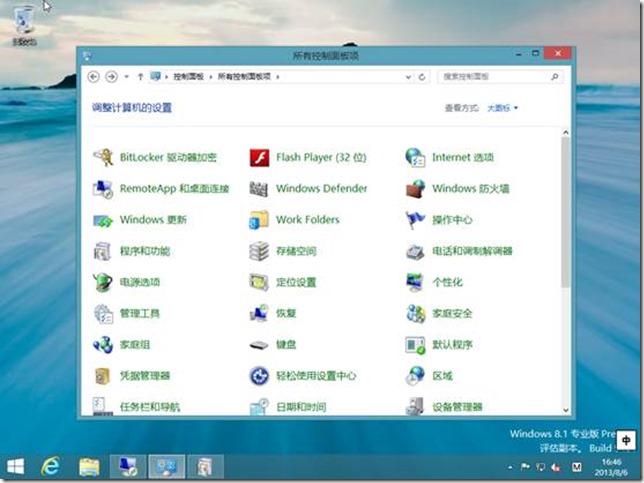Screen dimensions: 644x483
Task: Click the search magnifier icon
Action: (555, 77)
